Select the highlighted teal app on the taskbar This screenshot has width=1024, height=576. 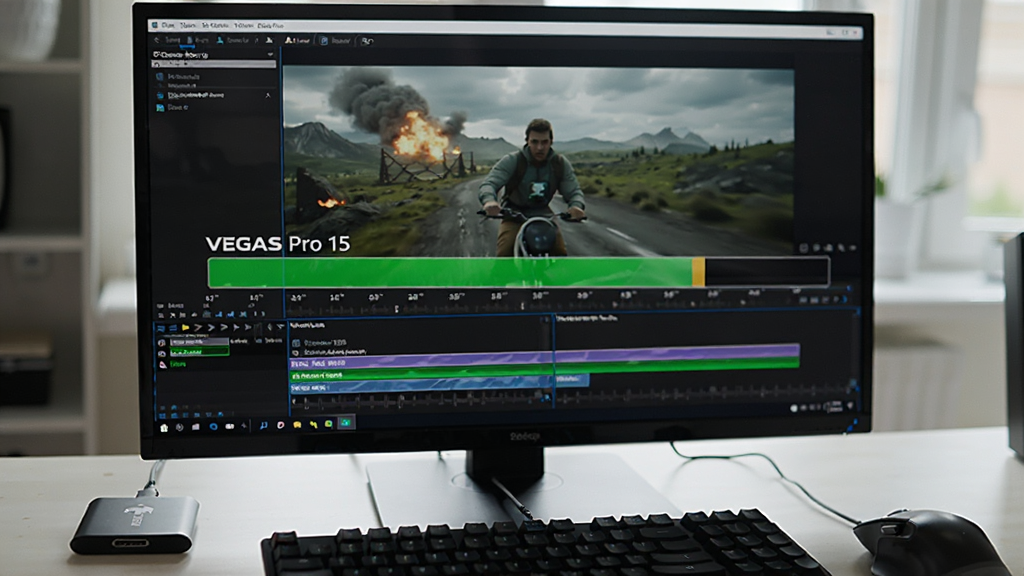(x=345, y=423)
